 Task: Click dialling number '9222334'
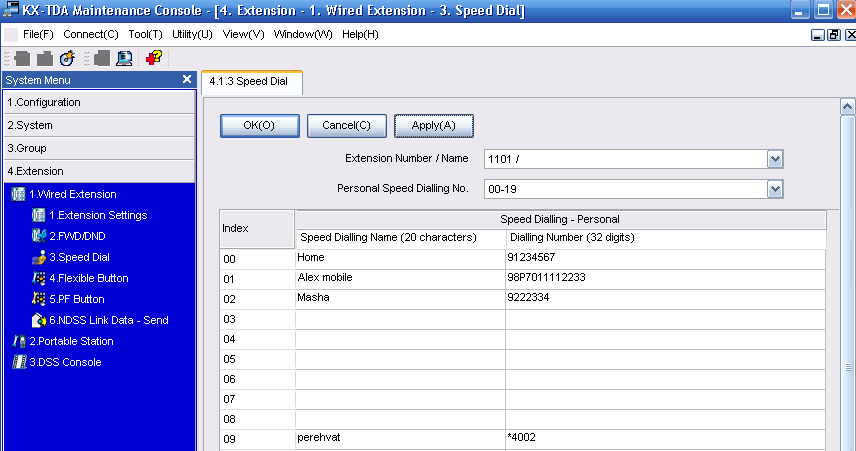pyautogui.click(x=665, y=299)
